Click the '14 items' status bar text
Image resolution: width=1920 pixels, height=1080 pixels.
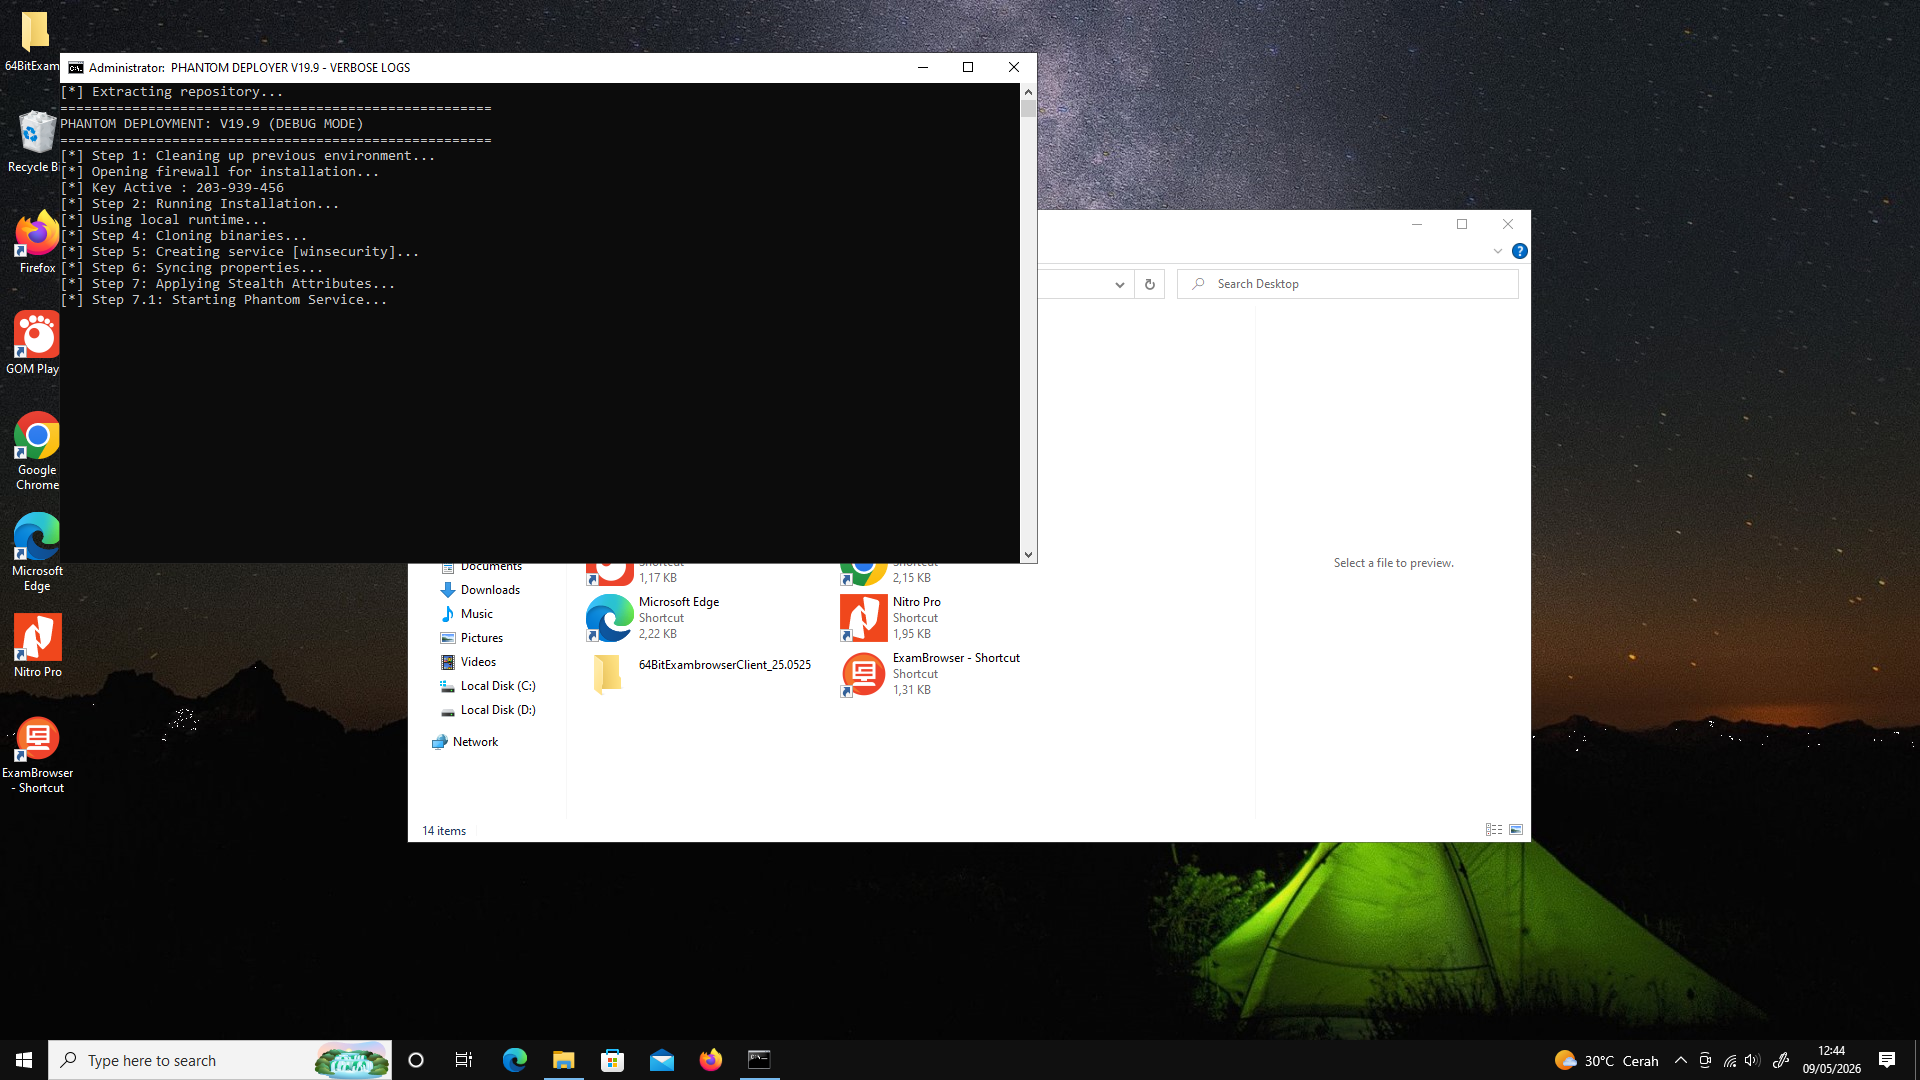[x=444, y=831]
